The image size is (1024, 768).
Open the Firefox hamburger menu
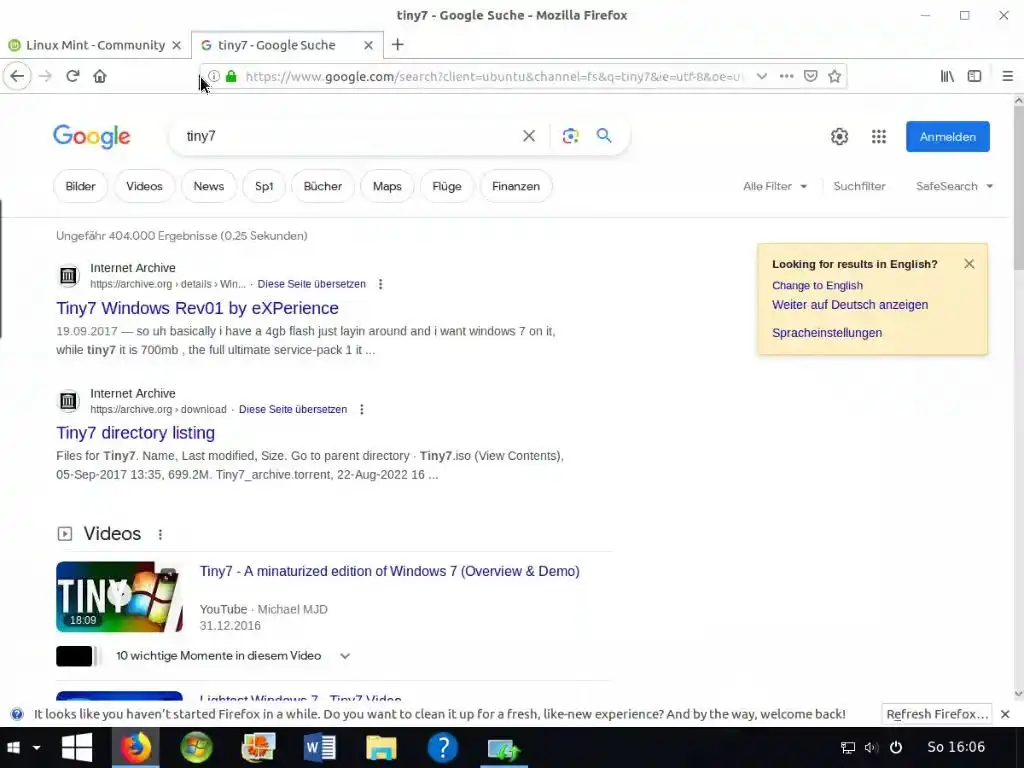click(1008, 76)
